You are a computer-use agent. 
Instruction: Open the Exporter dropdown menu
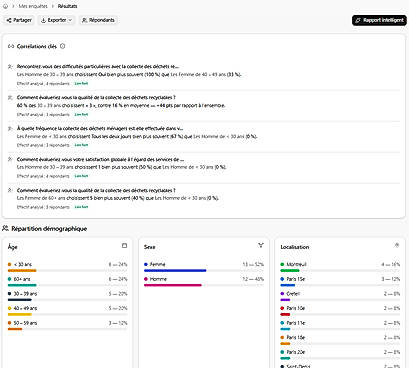point(56,20)
